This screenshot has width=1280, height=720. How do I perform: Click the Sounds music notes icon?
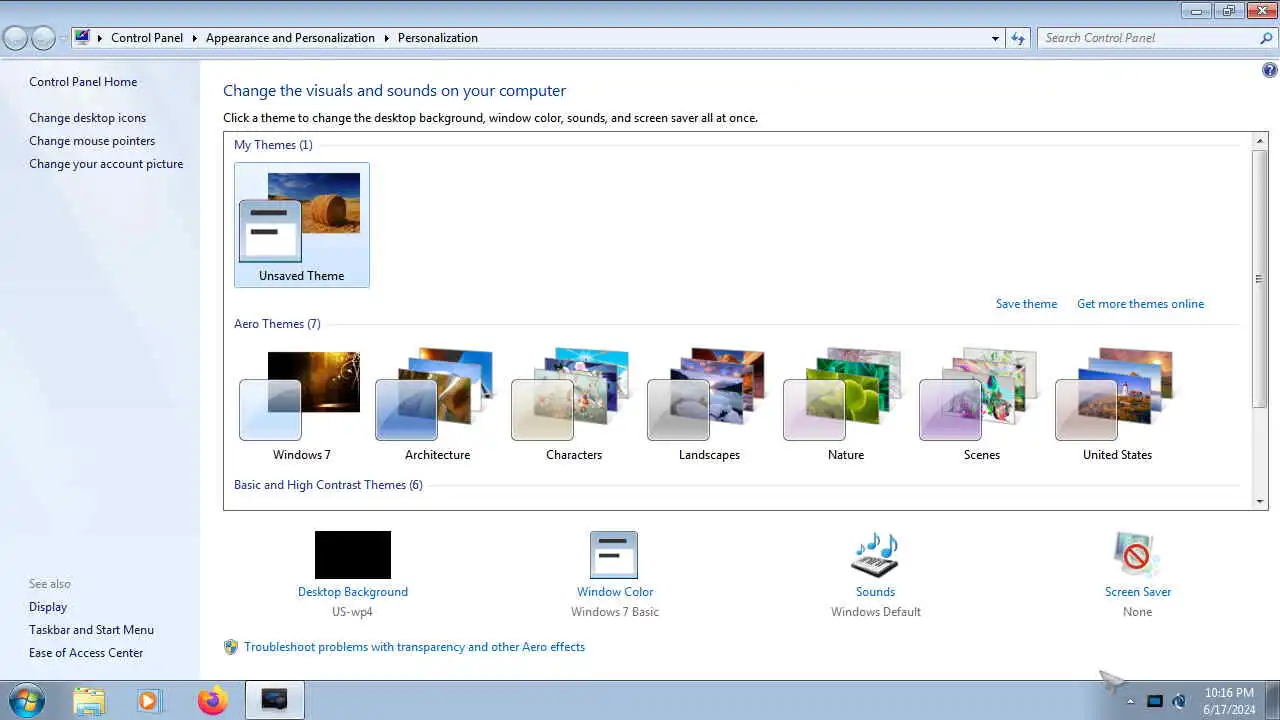click(875, 555)
